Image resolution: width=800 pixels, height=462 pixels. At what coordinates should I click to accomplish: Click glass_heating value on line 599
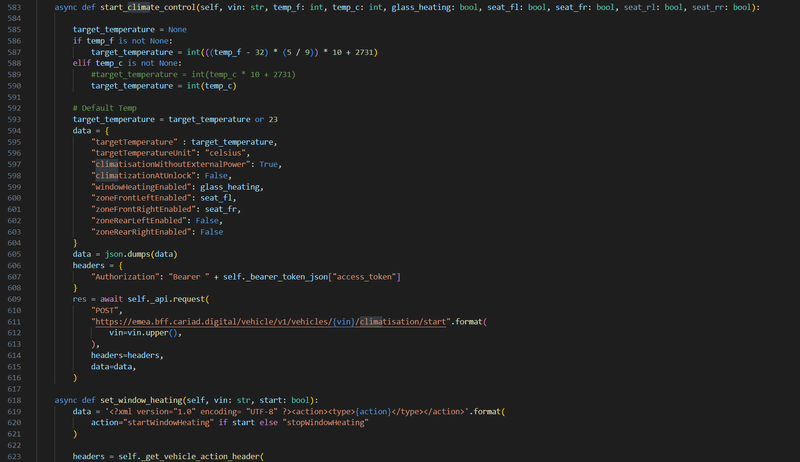click(230, 187)
